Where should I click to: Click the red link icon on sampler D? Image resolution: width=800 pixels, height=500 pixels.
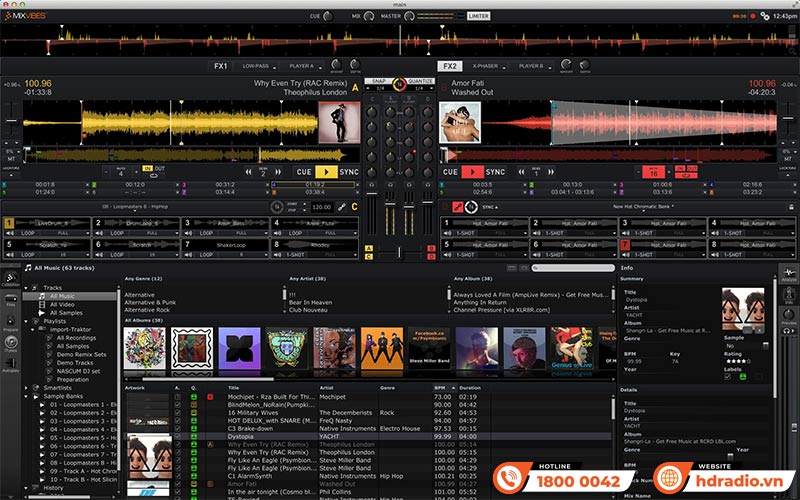click(x=458, y=207)
